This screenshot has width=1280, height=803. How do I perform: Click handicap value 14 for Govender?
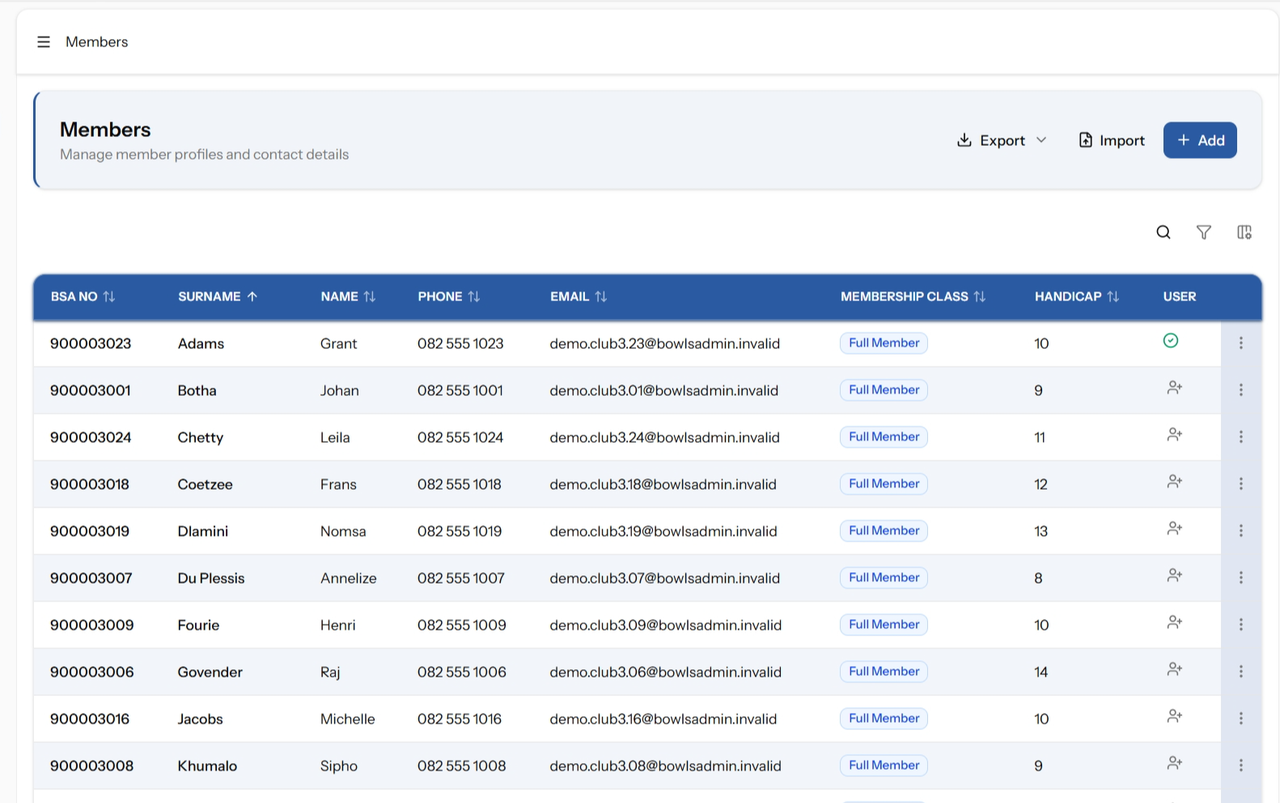[x=1041, y=672]
